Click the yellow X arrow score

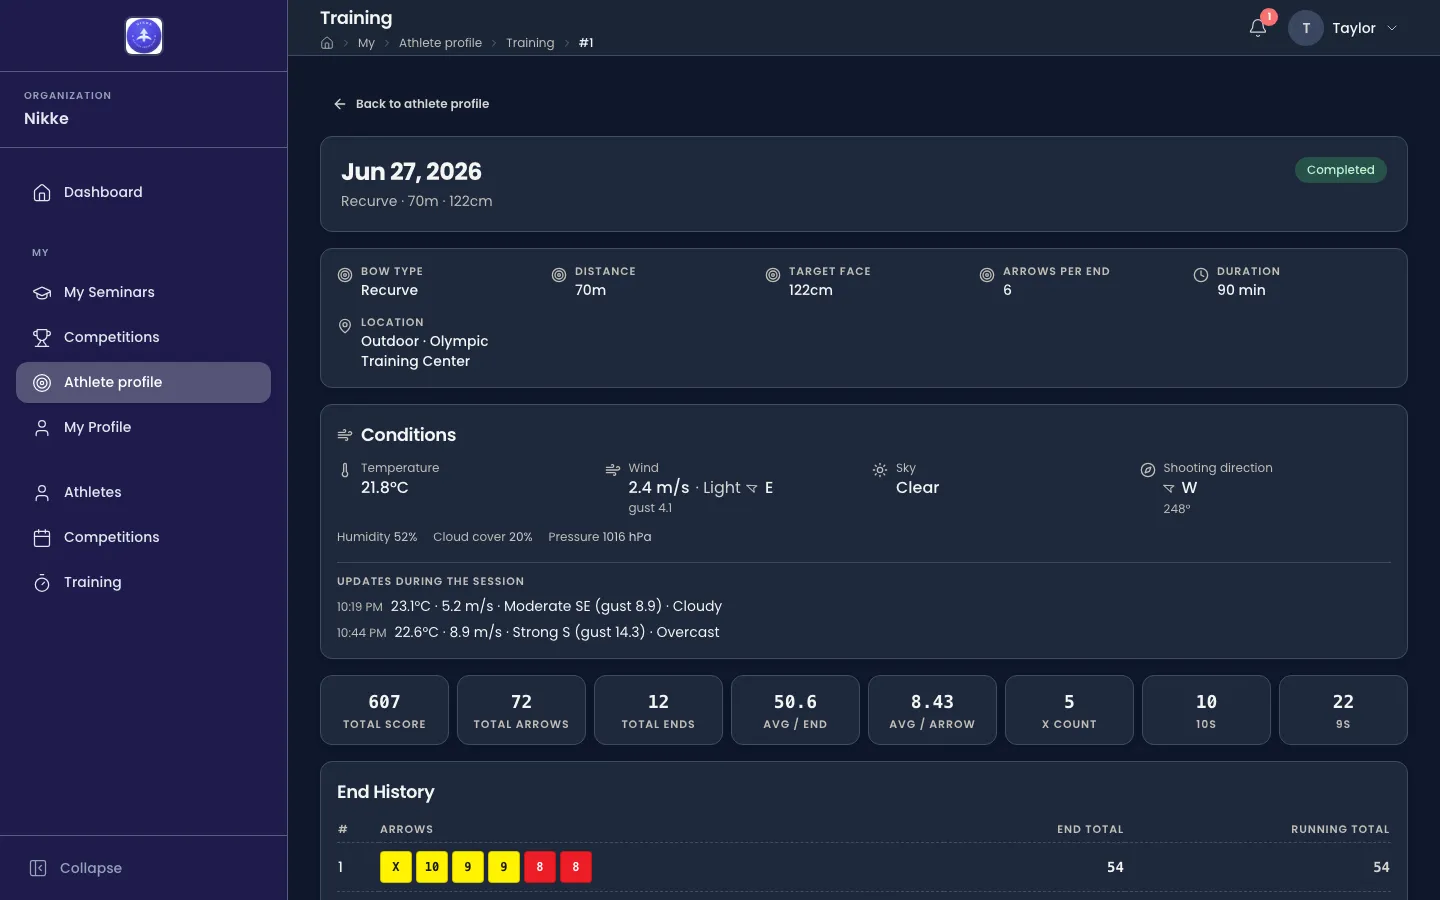(396, 867)
